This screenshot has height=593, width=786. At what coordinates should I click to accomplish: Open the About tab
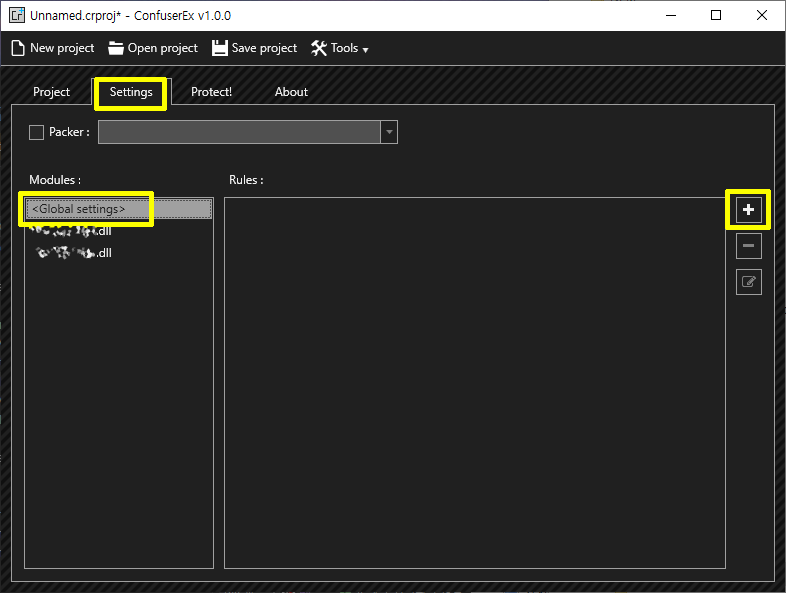coord(291,92)
